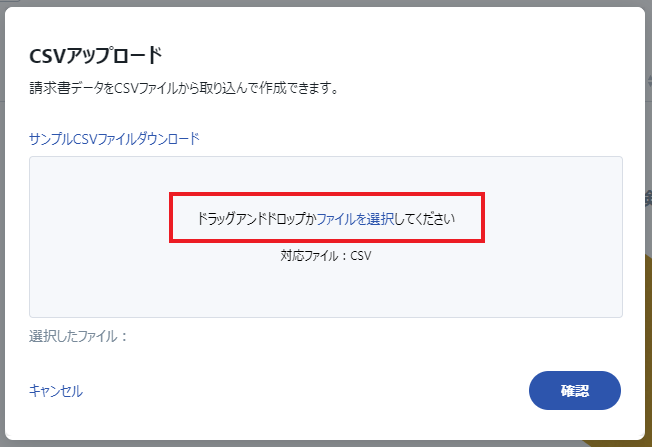Open file picker via ファイルを選択 link
Viewport: 652px width, 447px height.
[355, 219]
